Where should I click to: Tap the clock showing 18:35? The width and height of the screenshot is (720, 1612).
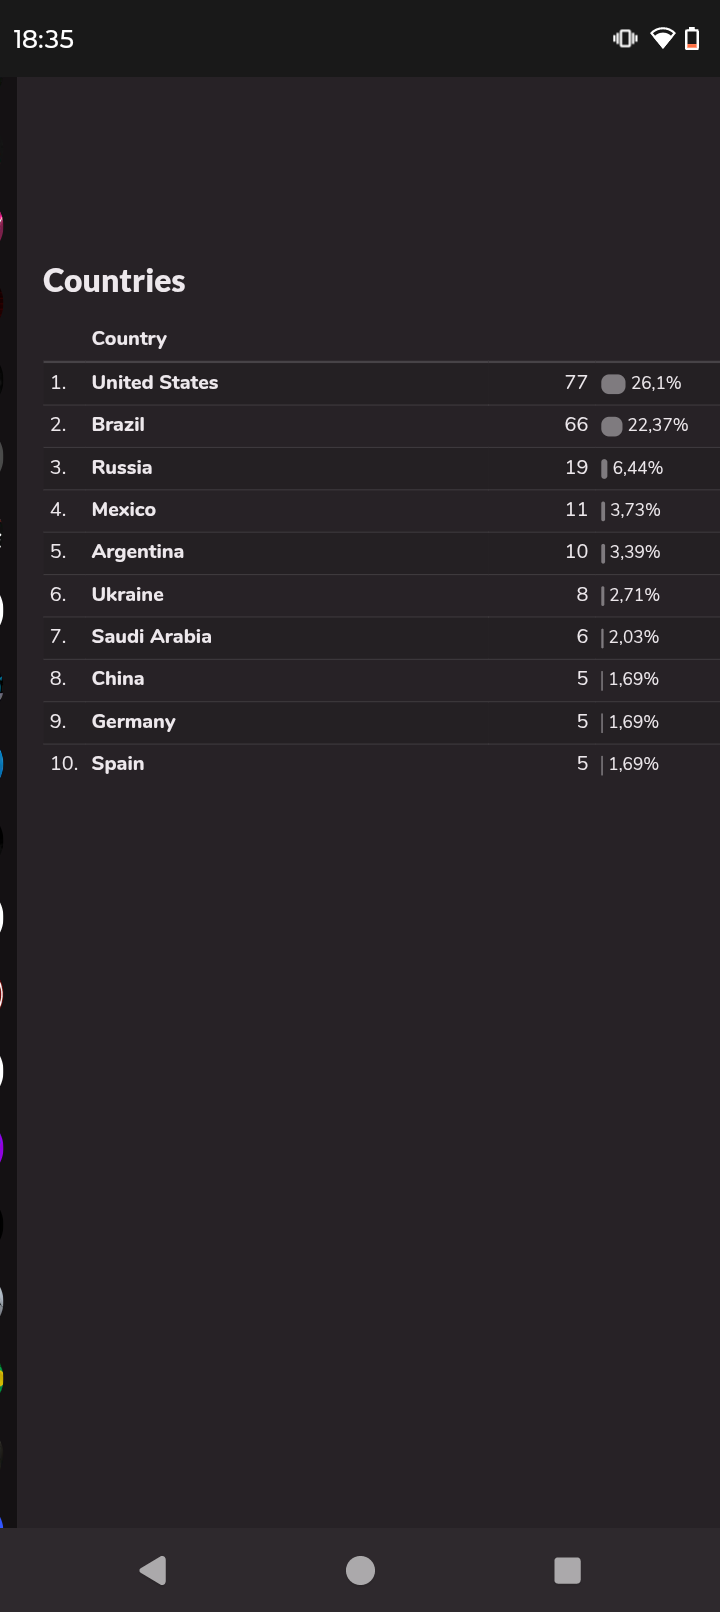(x=43, y=39)
